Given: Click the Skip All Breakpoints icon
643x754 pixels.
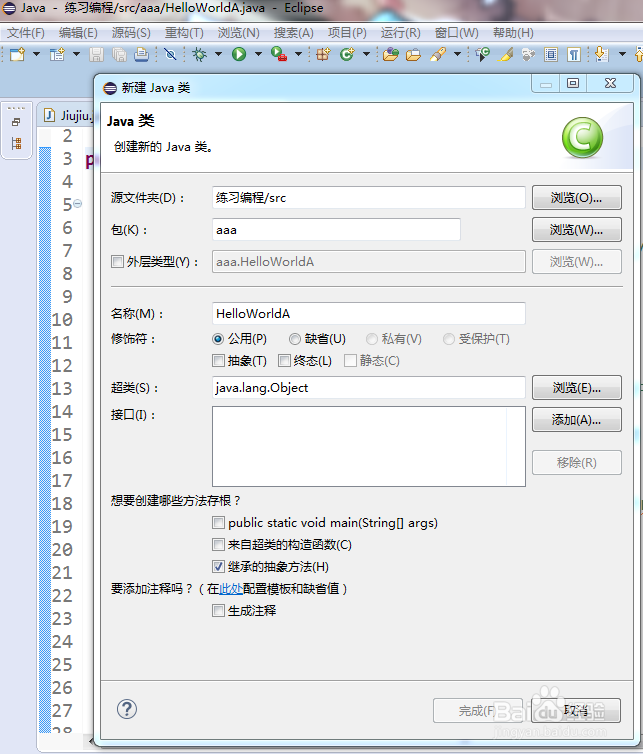Looking at the screenshot, I should point(170,54).
